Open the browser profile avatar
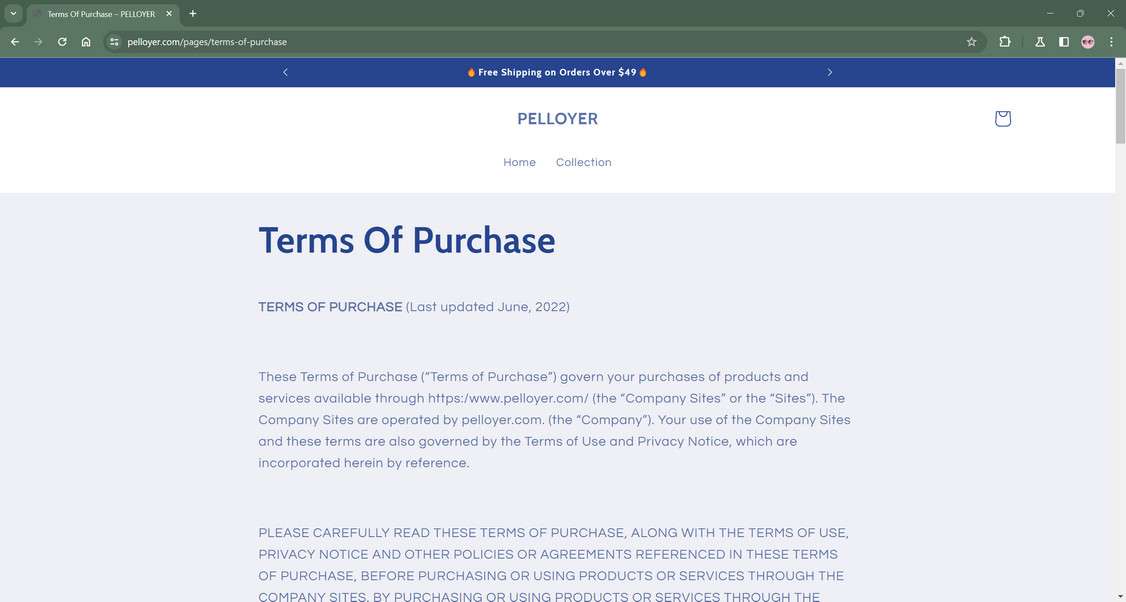This screenshot has width=1126, height=602. pos(1088,42)
